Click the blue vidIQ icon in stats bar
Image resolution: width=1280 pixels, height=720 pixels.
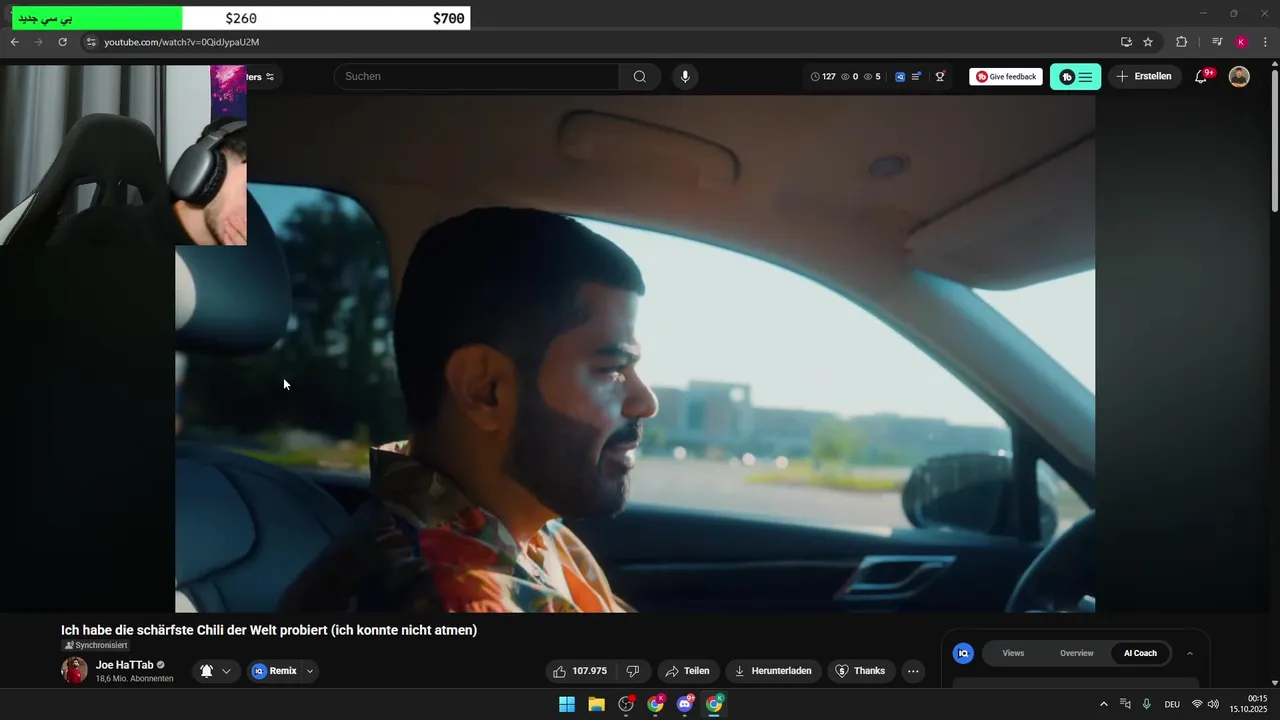tap(900, 76)
